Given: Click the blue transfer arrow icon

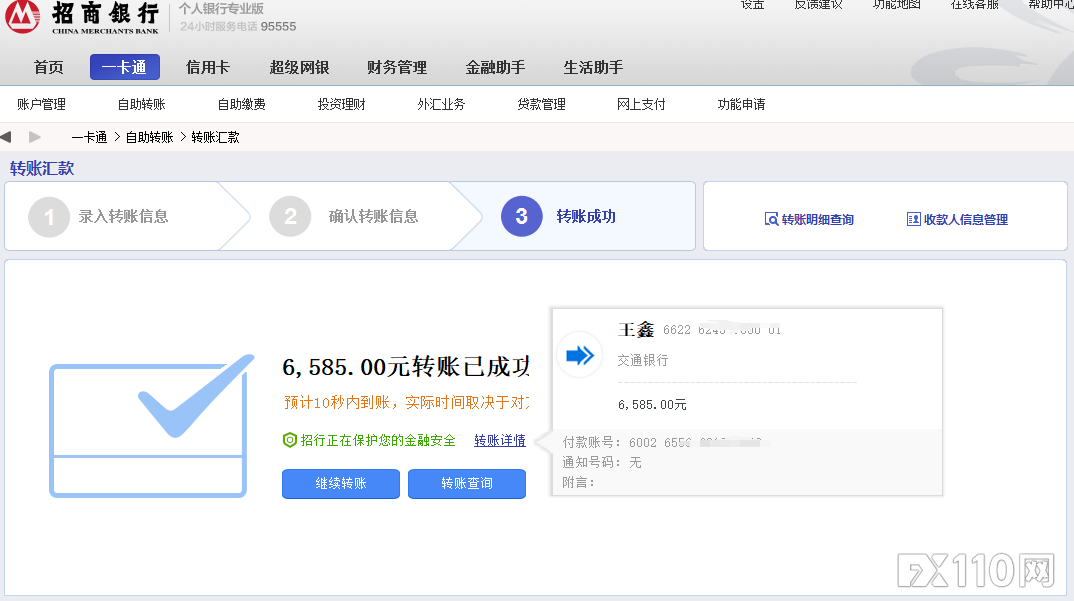Looking at the screenshot, I should point(579,355).
